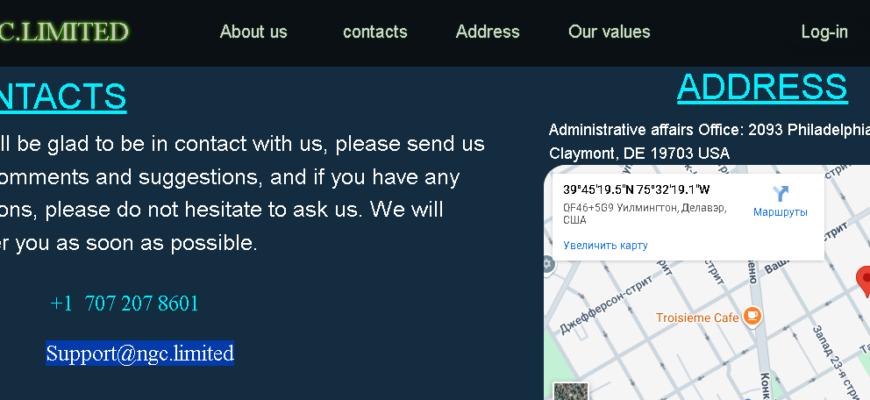The image size is (870, 400).
Task: Click the C.LIMITED site logo
Action: coord(64,32)
